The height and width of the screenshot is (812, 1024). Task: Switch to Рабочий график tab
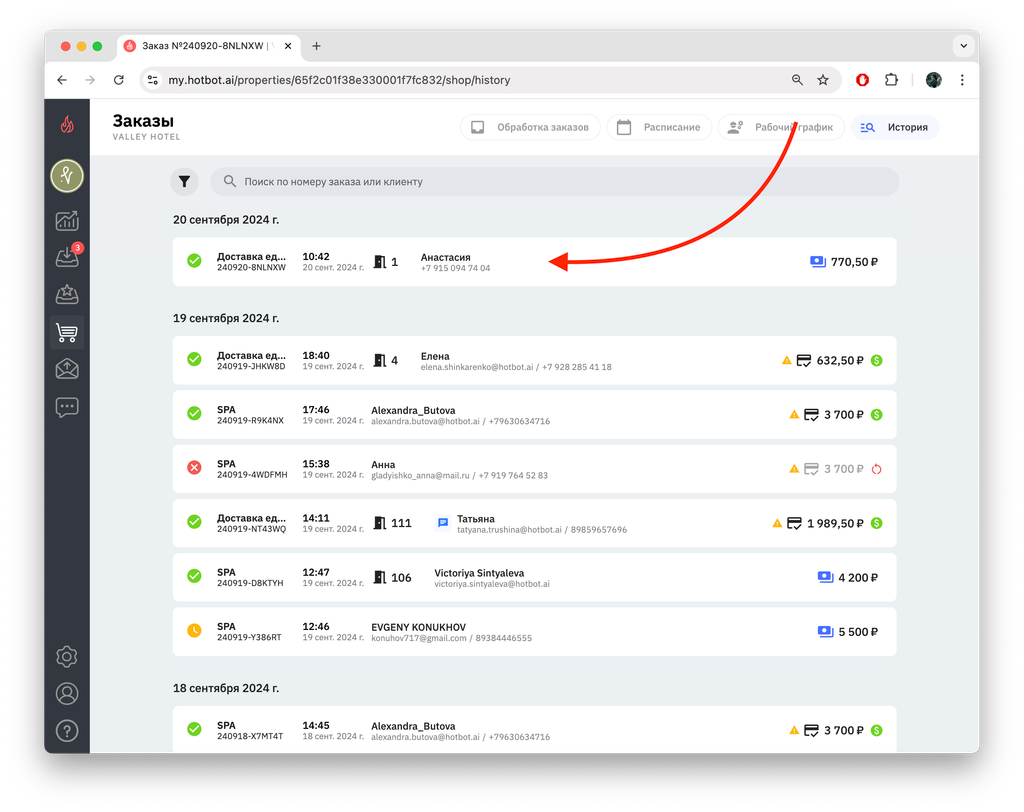pyautogui.click(x=781, y=127)
